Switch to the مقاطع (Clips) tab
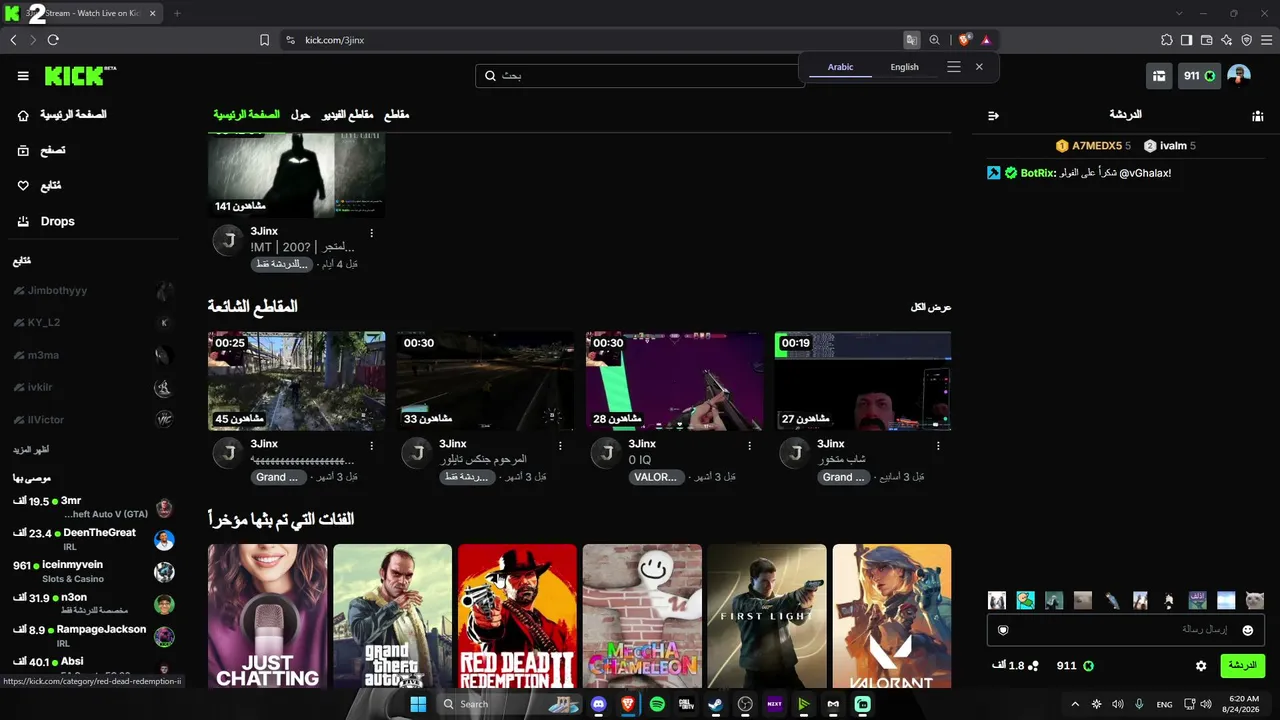Image resolution: width=1280 pixels, height=720 pixels. tap(397, 115)
